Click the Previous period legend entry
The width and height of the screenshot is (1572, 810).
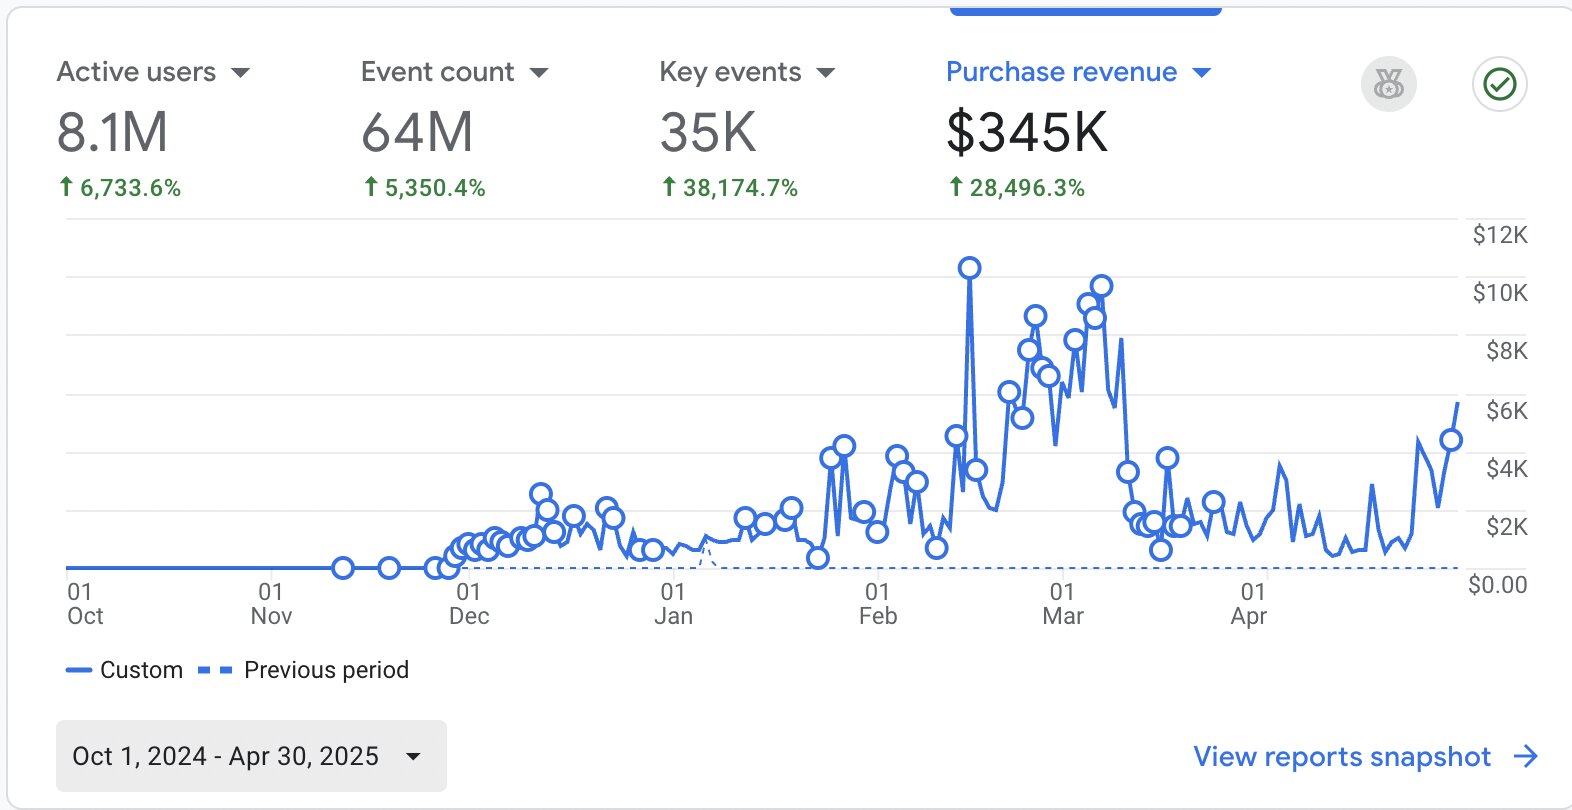[x=304, y=670]
